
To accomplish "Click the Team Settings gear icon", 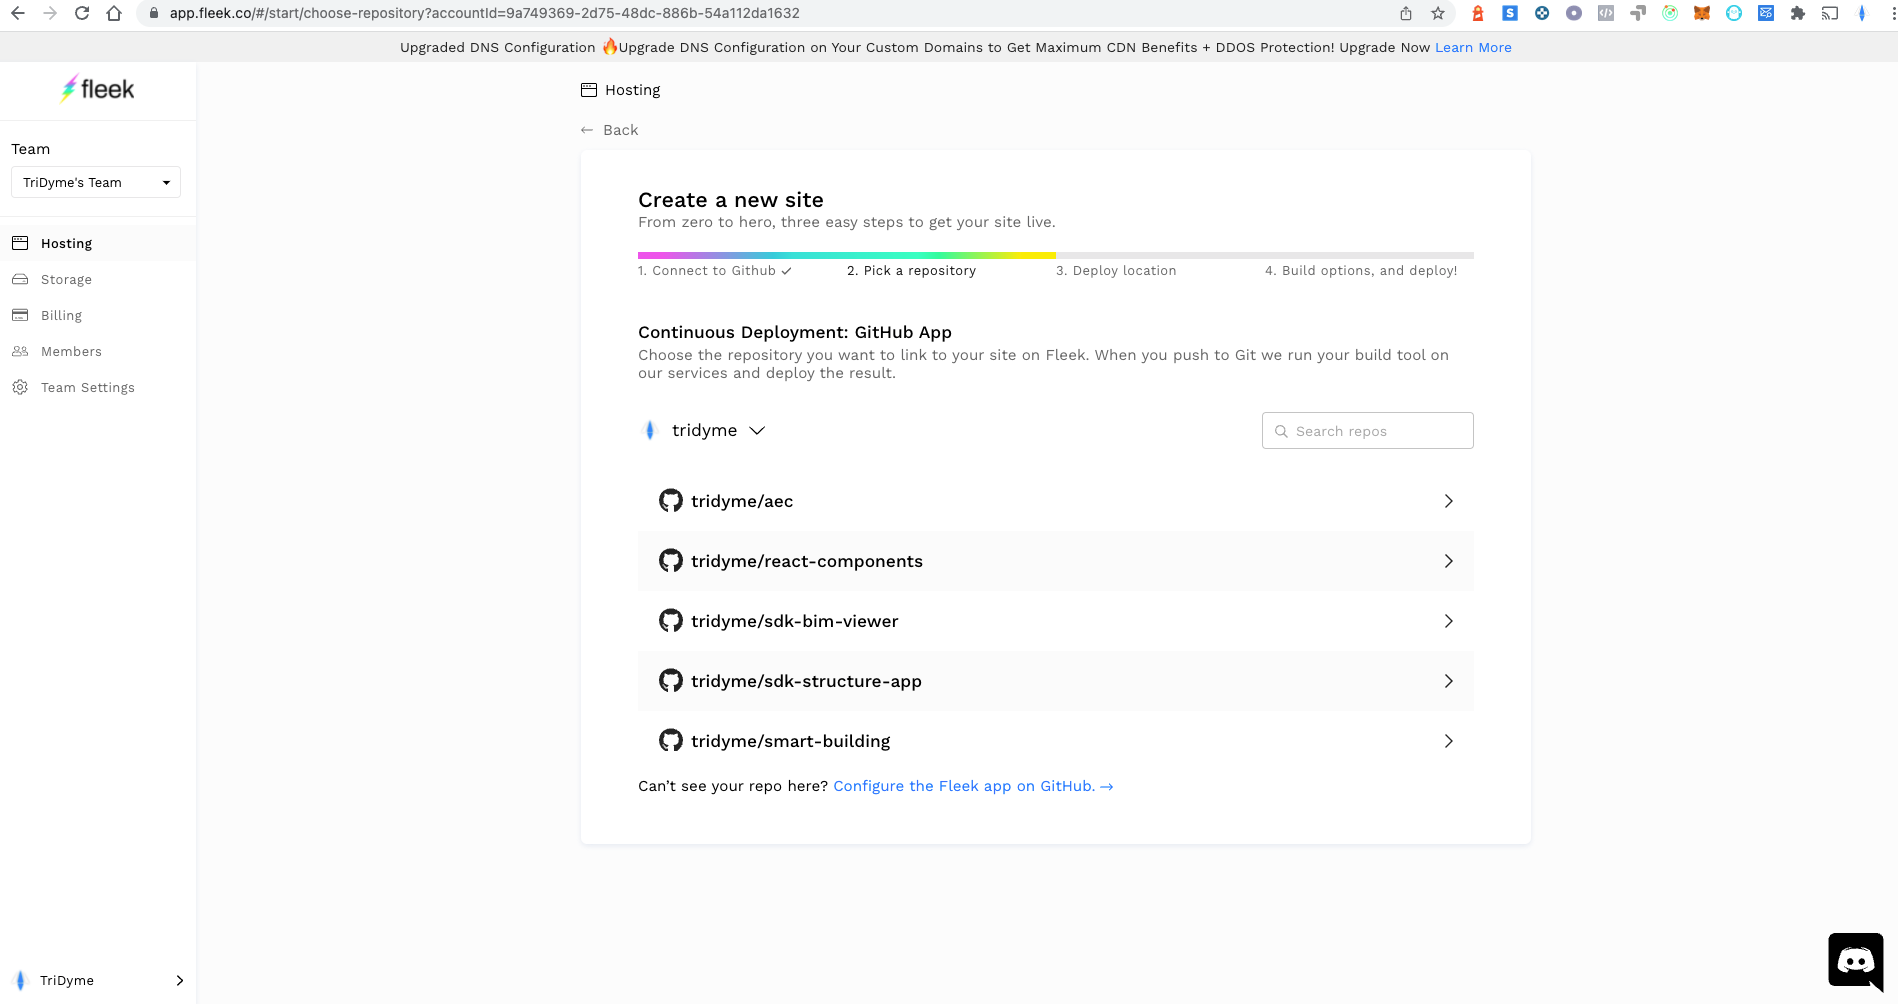I will point(20,387).
